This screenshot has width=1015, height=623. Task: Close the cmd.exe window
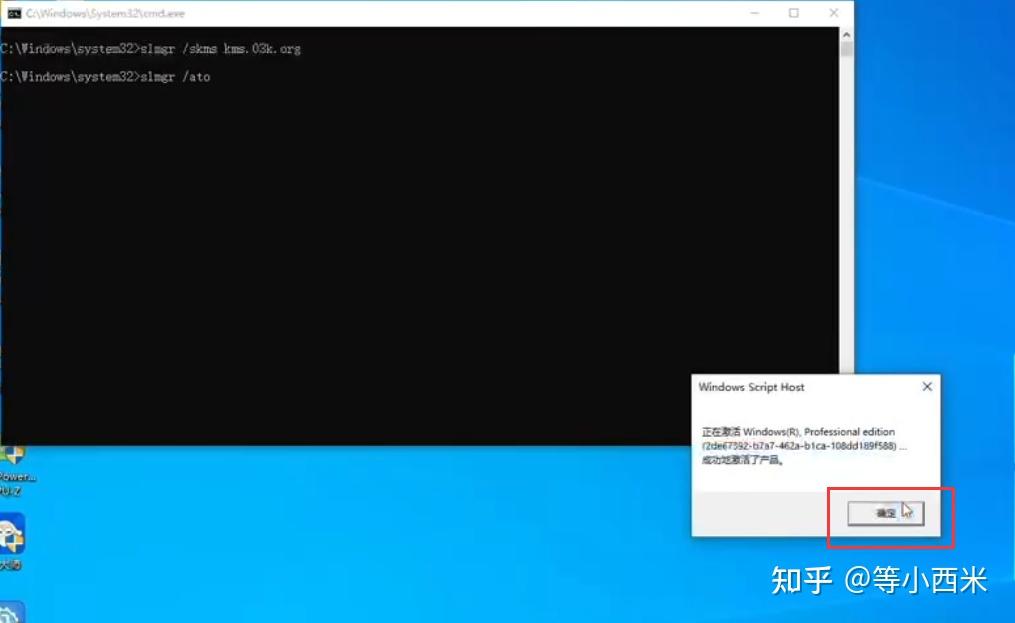pos(833,13)
